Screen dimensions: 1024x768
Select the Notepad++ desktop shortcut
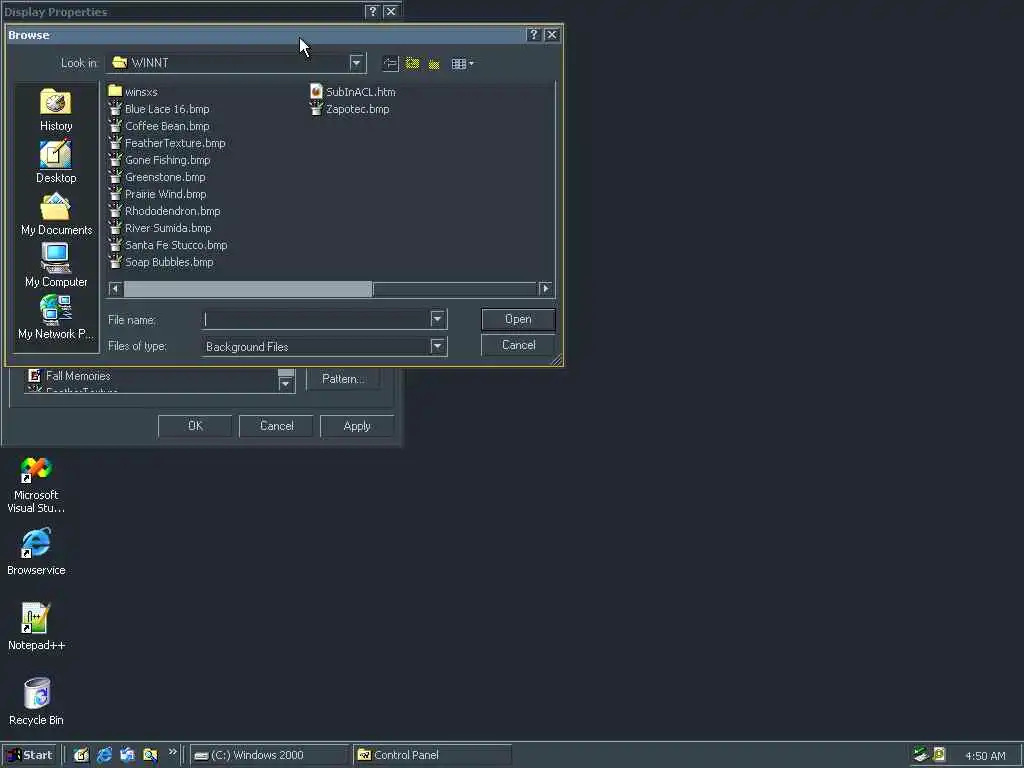[x=36, y=627]
